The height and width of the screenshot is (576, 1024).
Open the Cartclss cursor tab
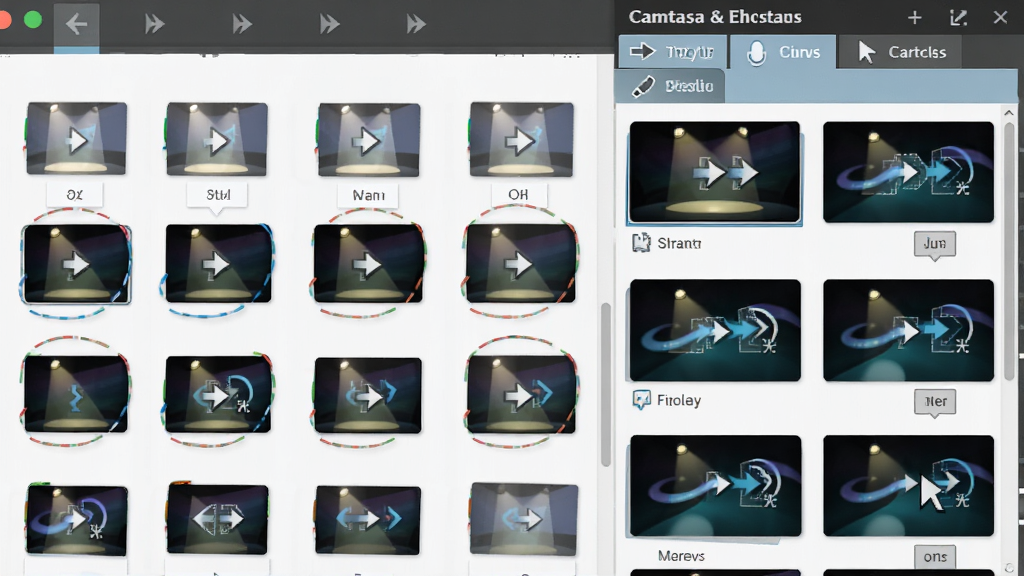point(900,52)
